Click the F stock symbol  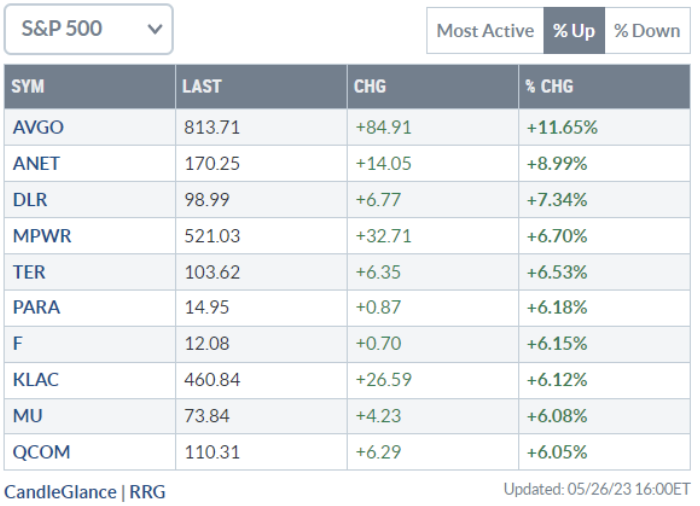[x=17, y=343]
